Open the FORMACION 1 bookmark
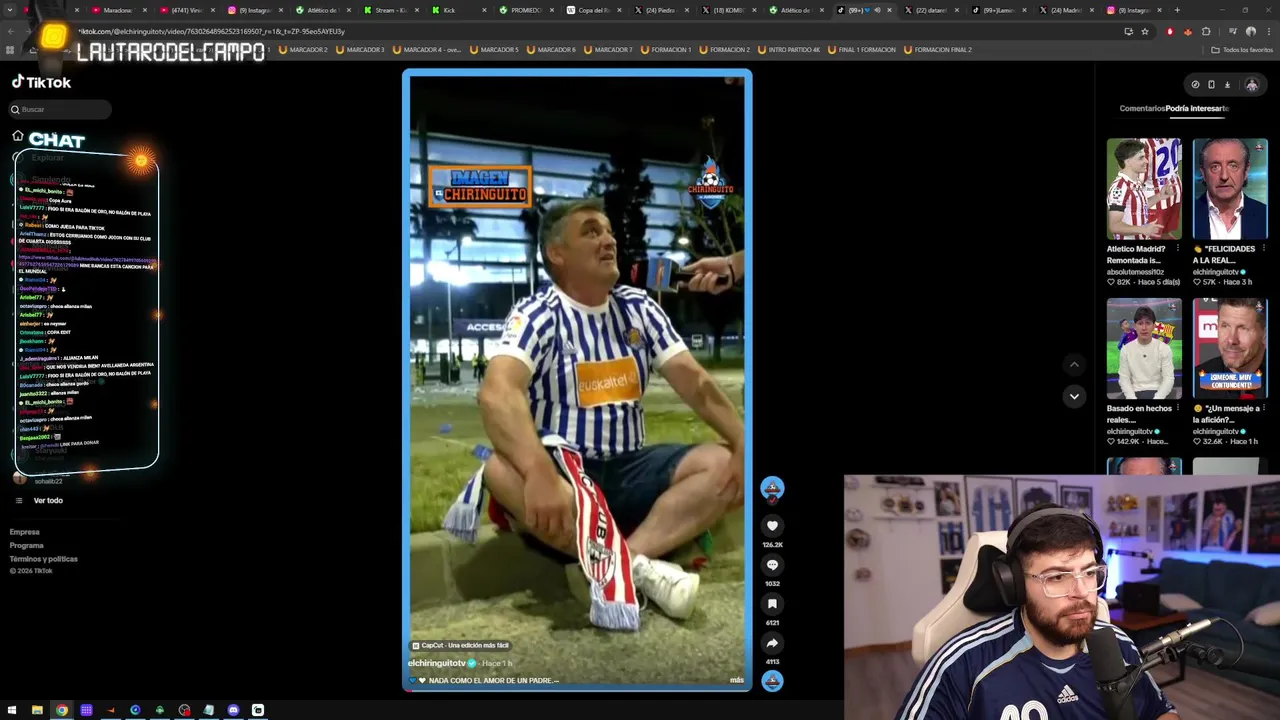Viewport: 1280px width, 720px height. 666,49
